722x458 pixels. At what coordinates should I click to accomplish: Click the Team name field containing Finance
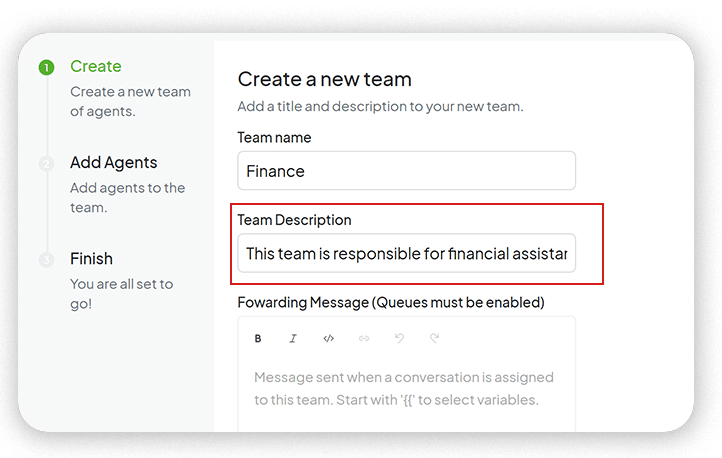pyautogui.click(x=406, y=171)
